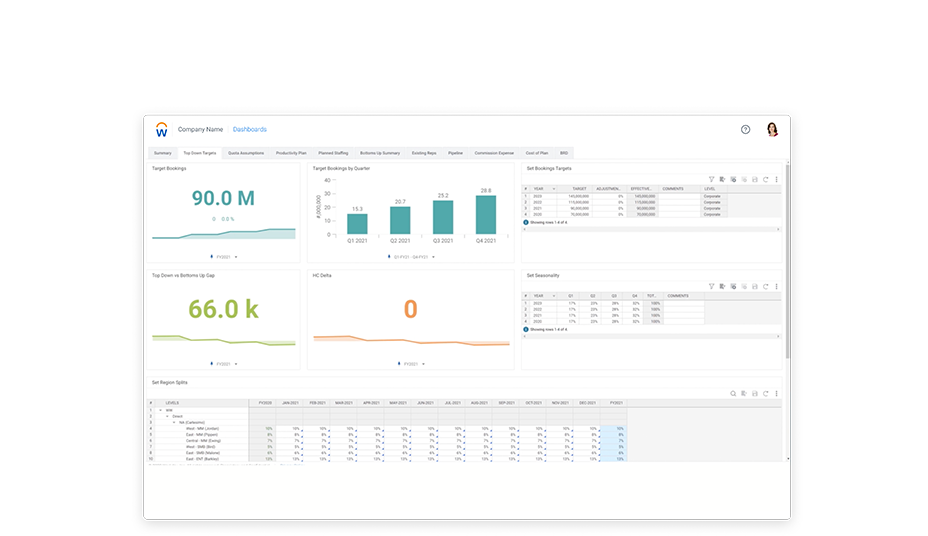The height and width of the screenshot is (536, 928).
Task: Click the 66.0 k gap value
Action: pos(223,309)
